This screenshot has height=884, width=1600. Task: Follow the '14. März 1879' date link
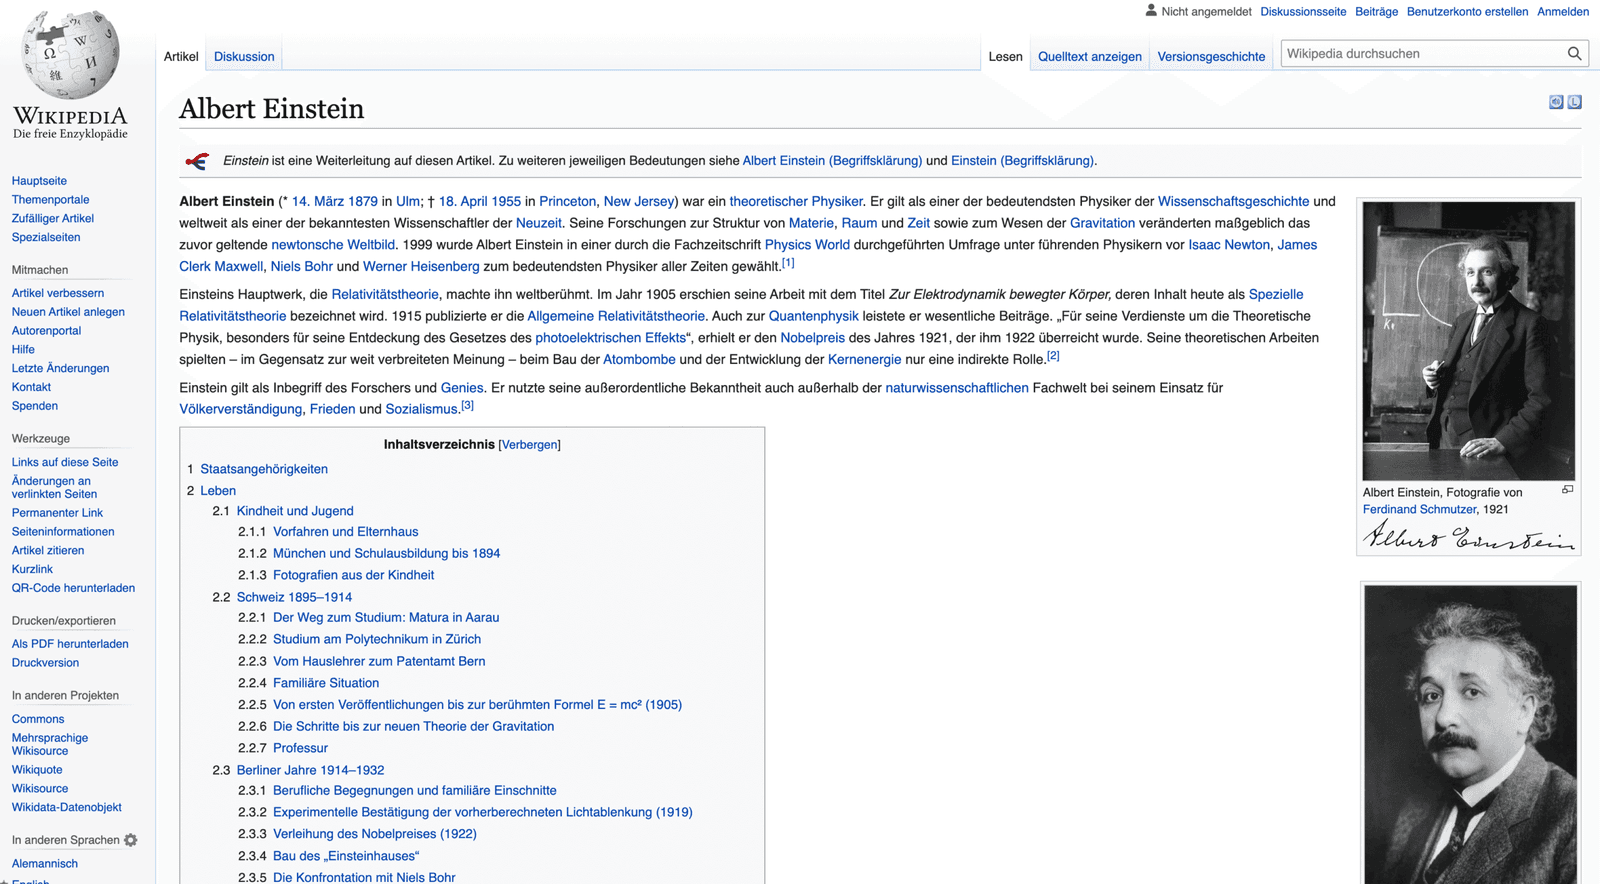coord(334,202)
